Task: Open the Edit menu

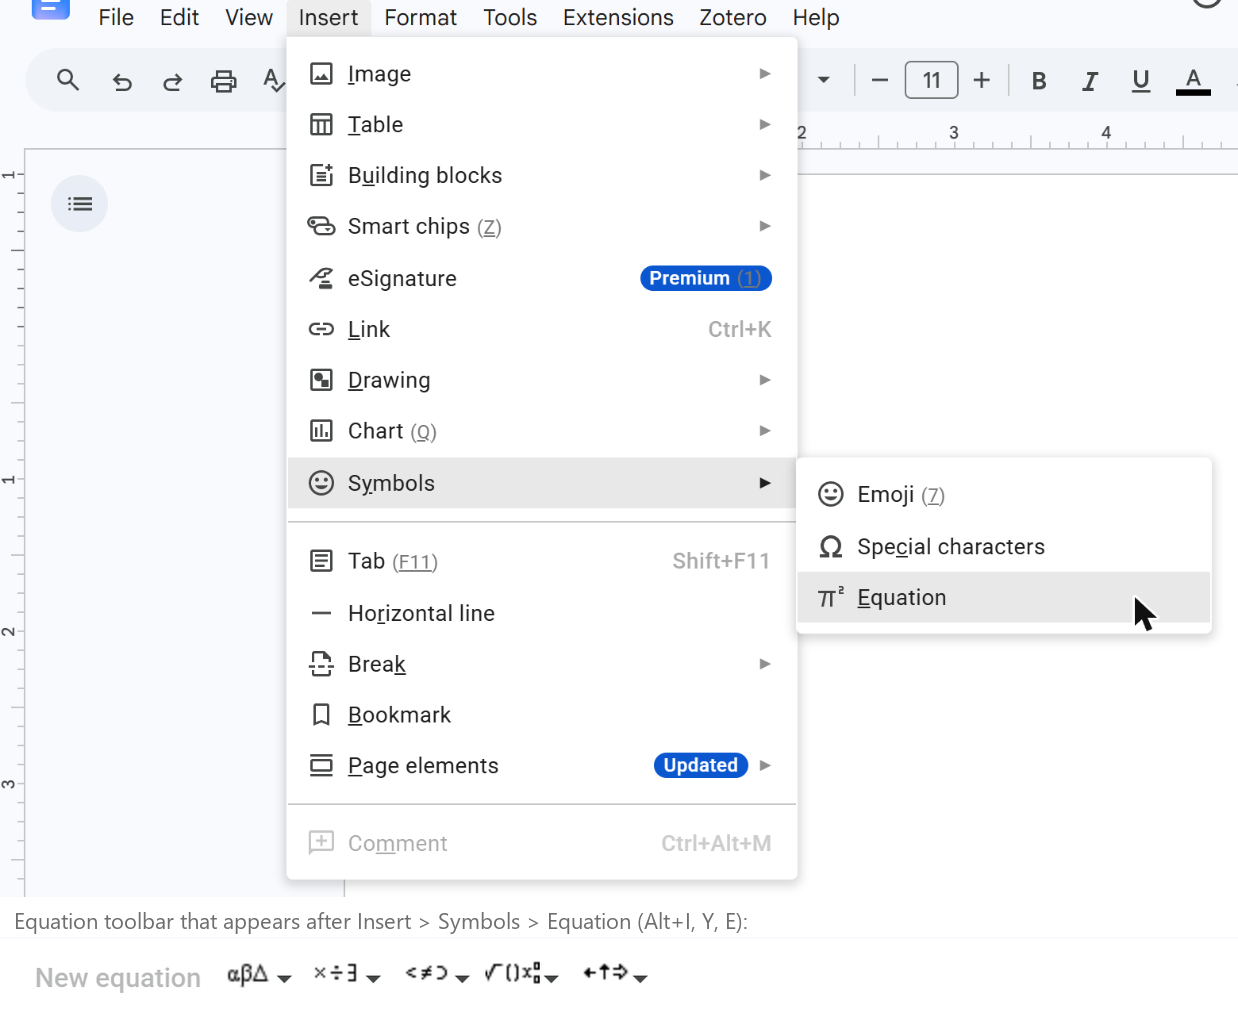Action: coord(180,18)
